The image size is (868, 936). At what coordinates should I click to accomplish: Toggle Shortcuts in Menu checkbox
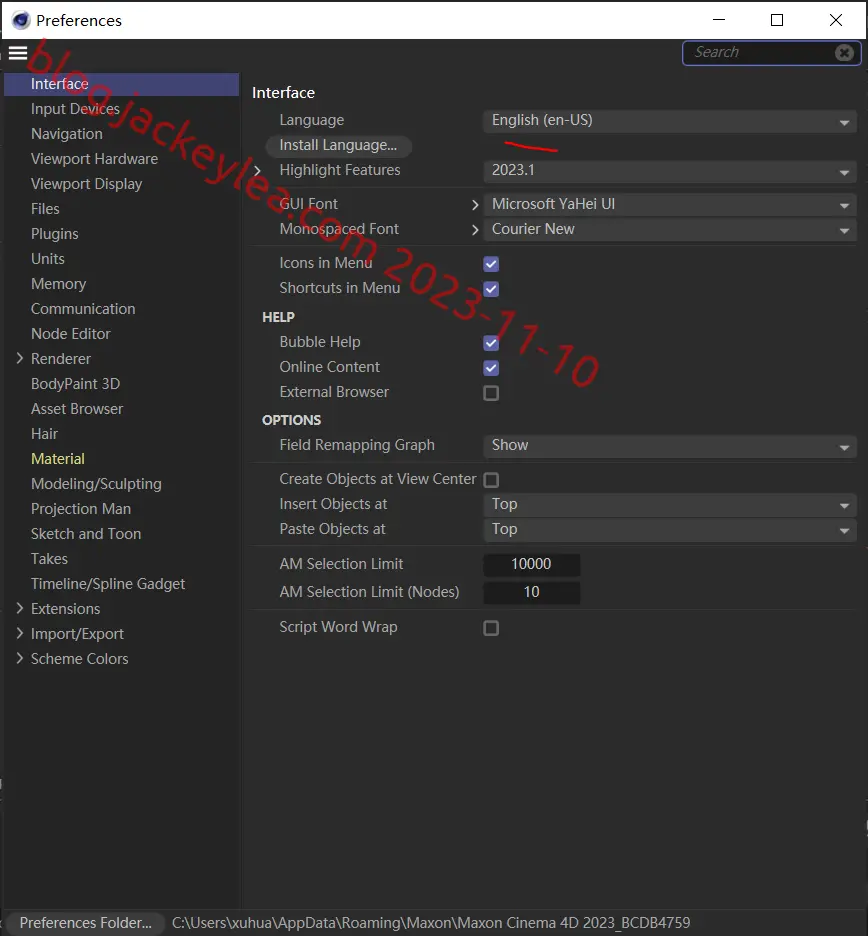(491, 289)
